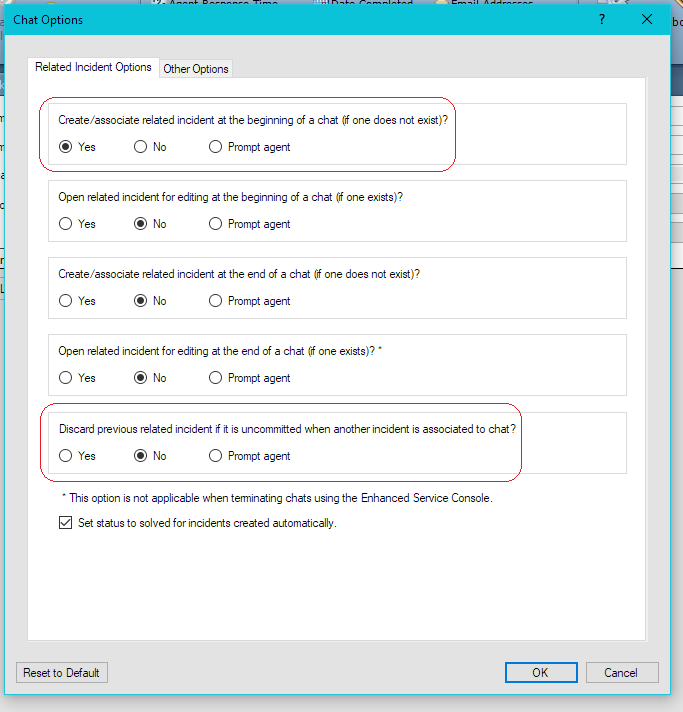Open the Other Options tab
Screen dimensions: 683x712
(196, 69)
